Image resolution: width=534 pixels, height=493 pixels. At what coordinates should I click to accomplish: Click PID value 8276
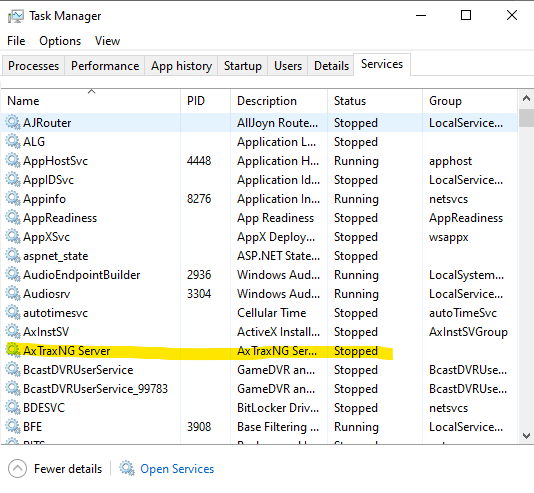[x=199, y=199]
